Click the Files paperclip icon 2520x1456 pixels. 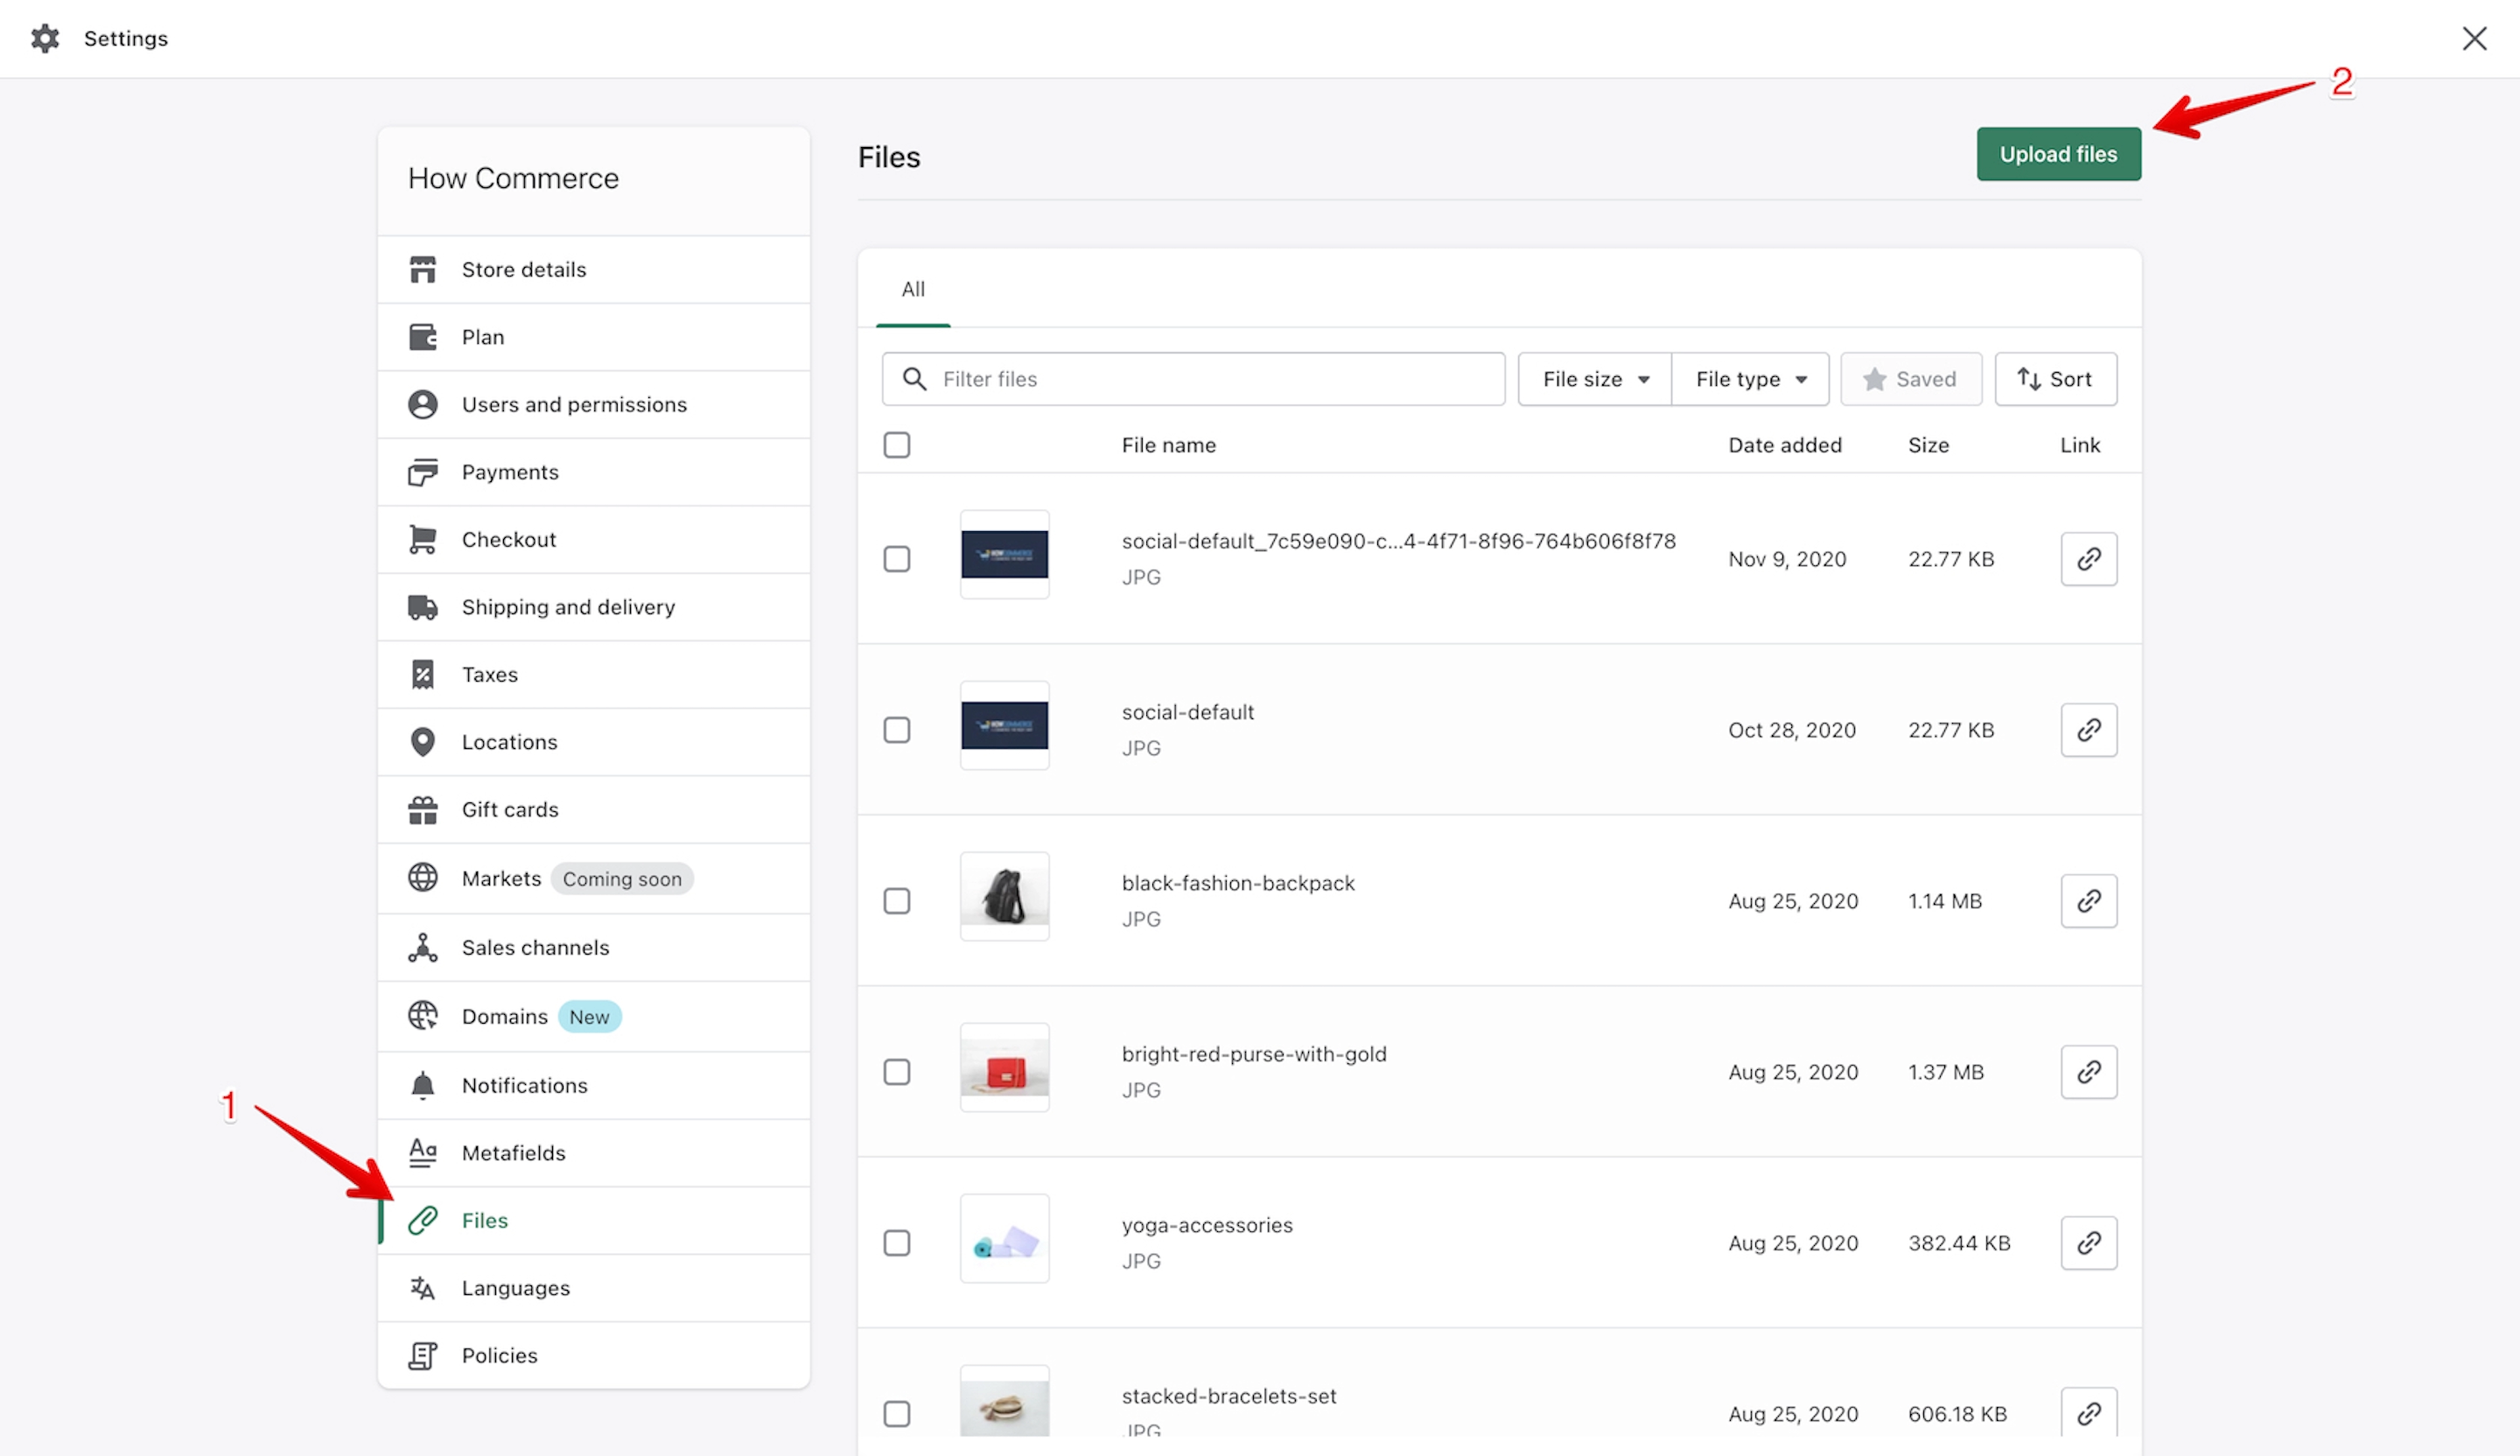(423, 1220)
